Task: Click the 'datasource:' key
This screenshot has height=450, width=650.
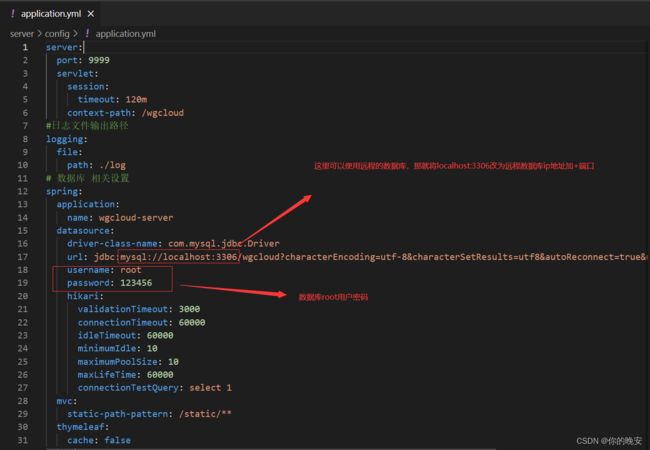Action: (85, 230)
